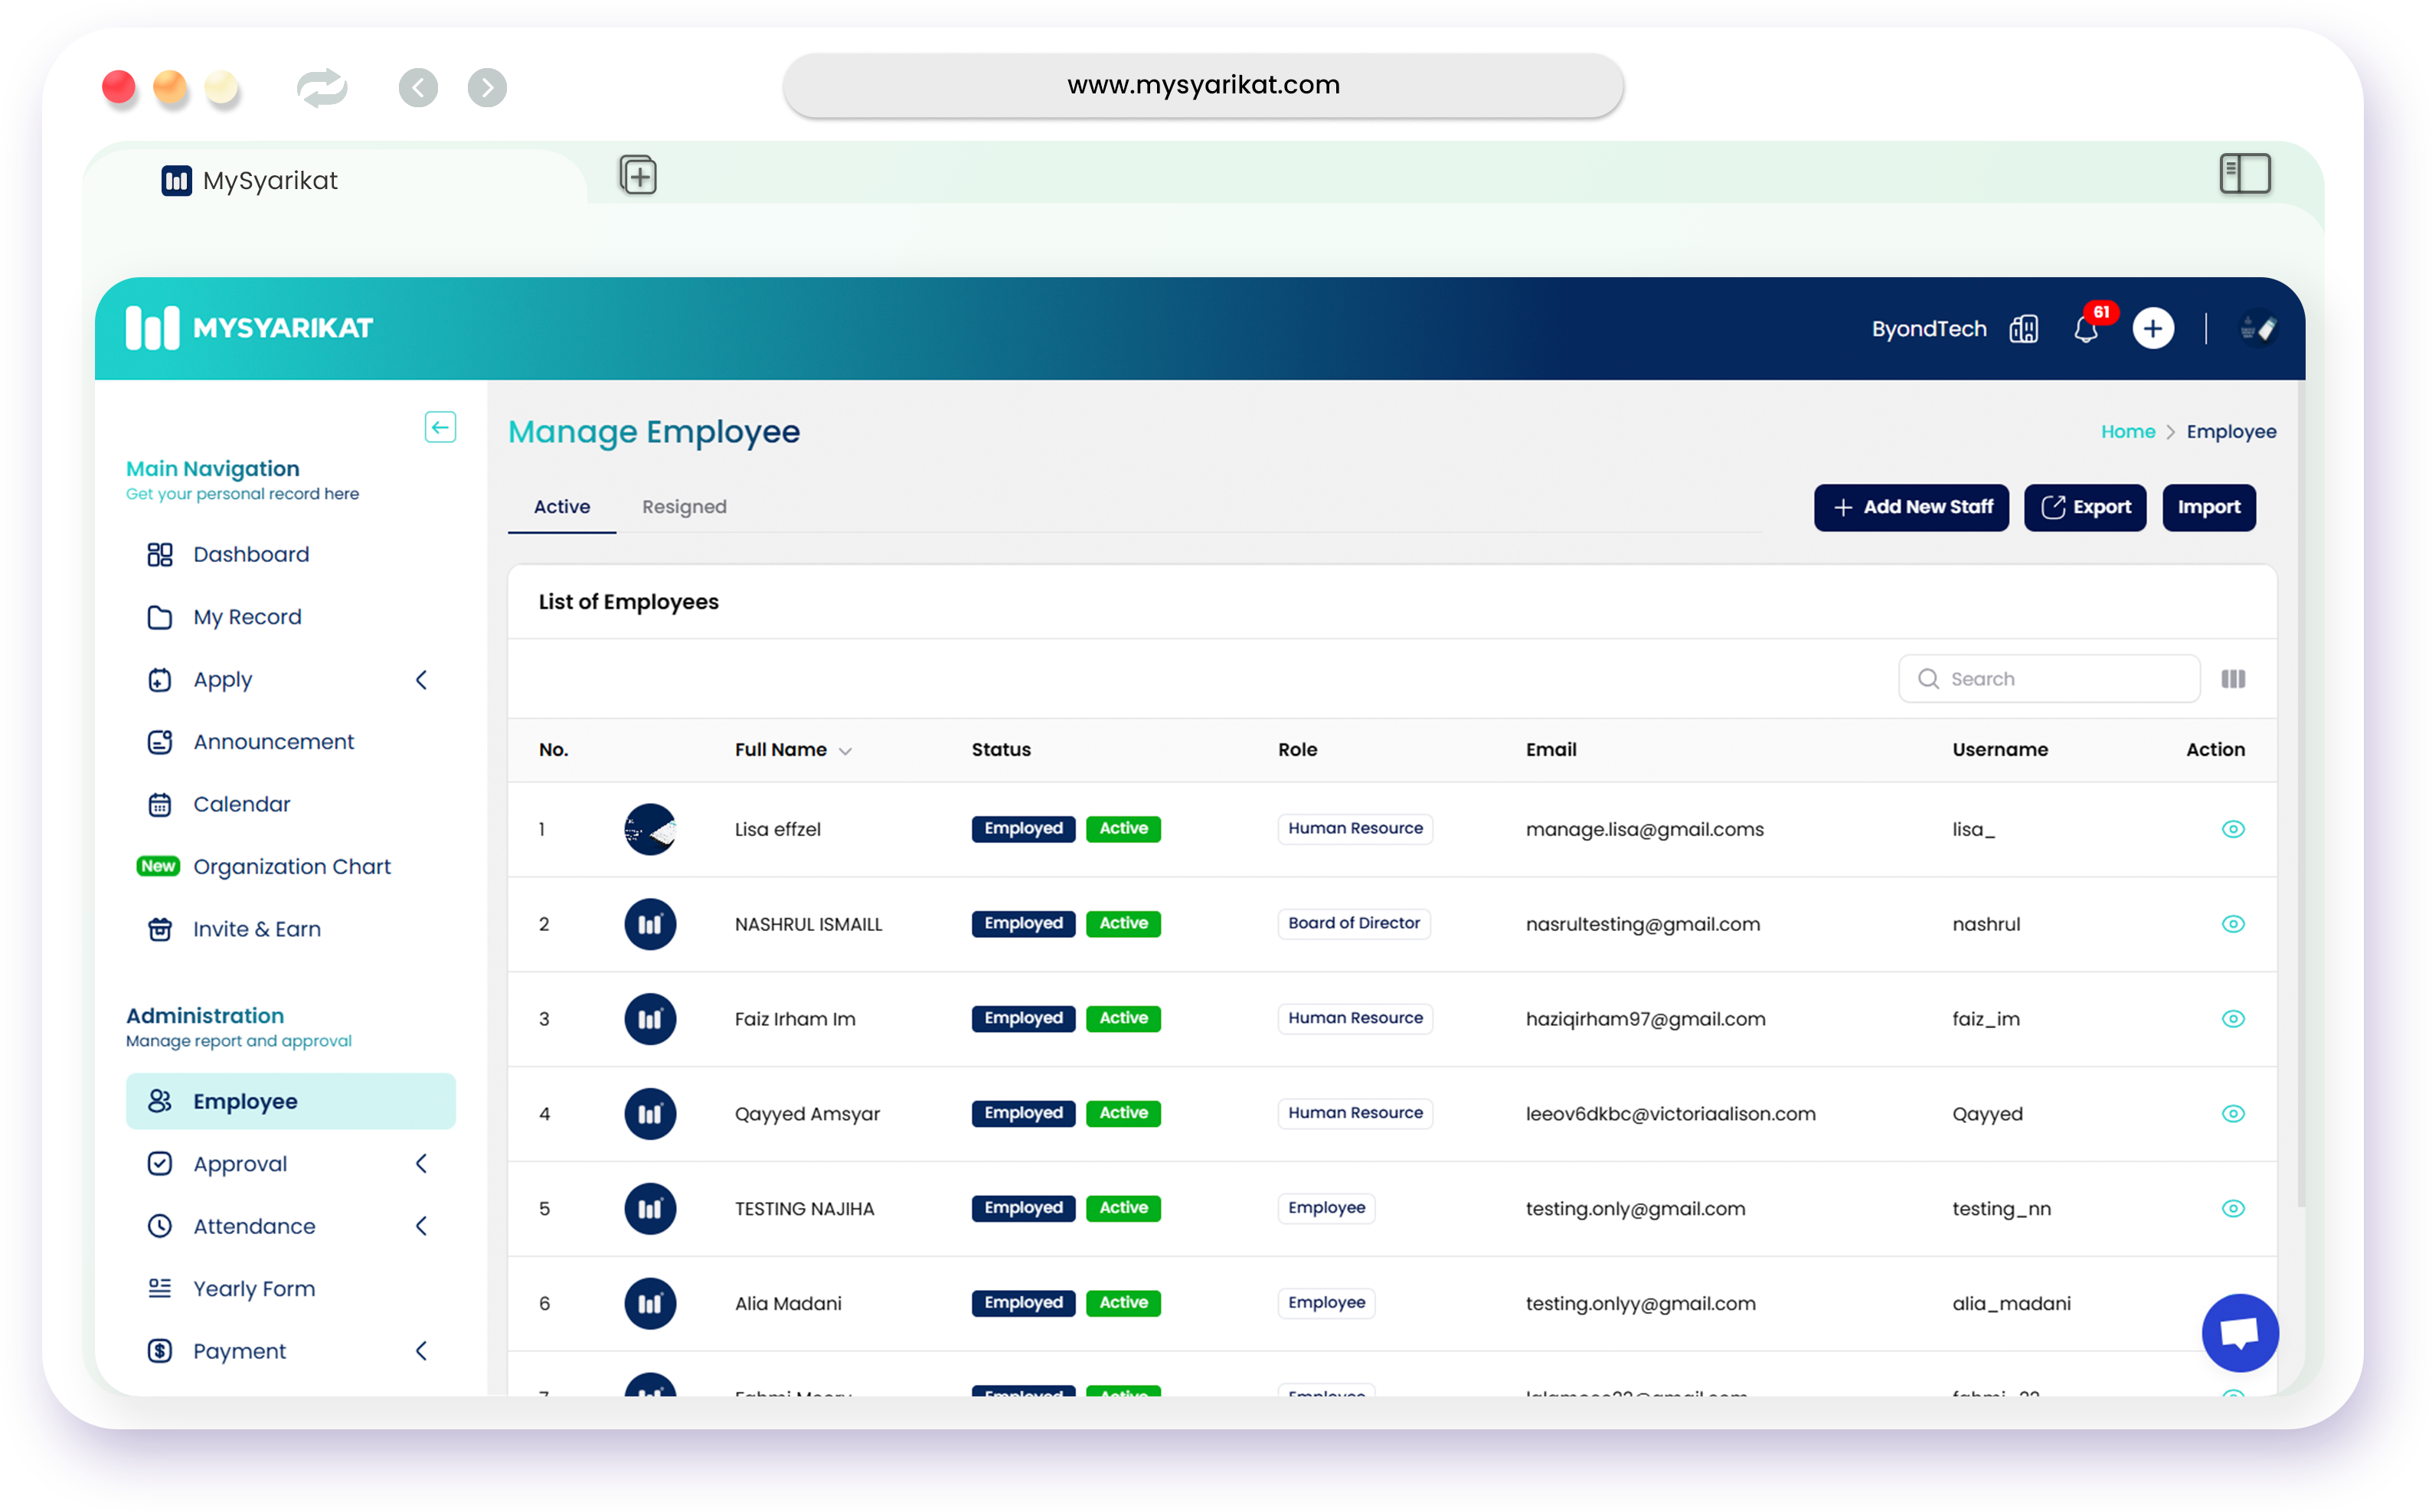The image size is (2432, 1512).
Task: Open the company building icon beside ByondTech
Action: pos(2024,329)
